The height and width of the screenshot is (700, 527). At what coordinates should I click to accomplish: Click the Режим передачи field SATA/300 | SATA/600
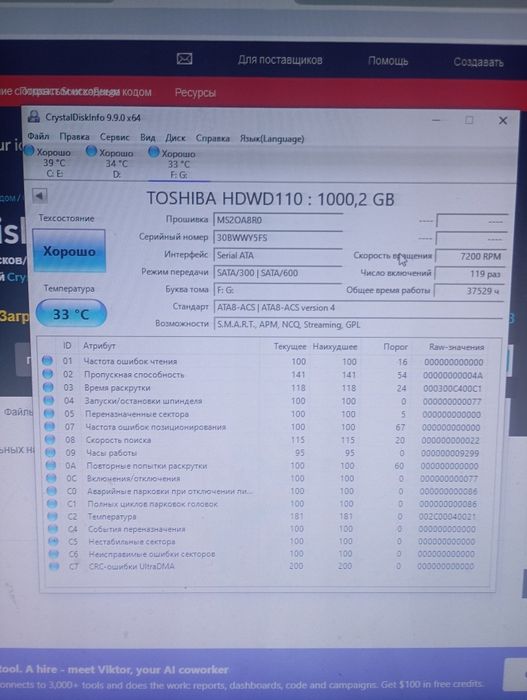point(278,273)
